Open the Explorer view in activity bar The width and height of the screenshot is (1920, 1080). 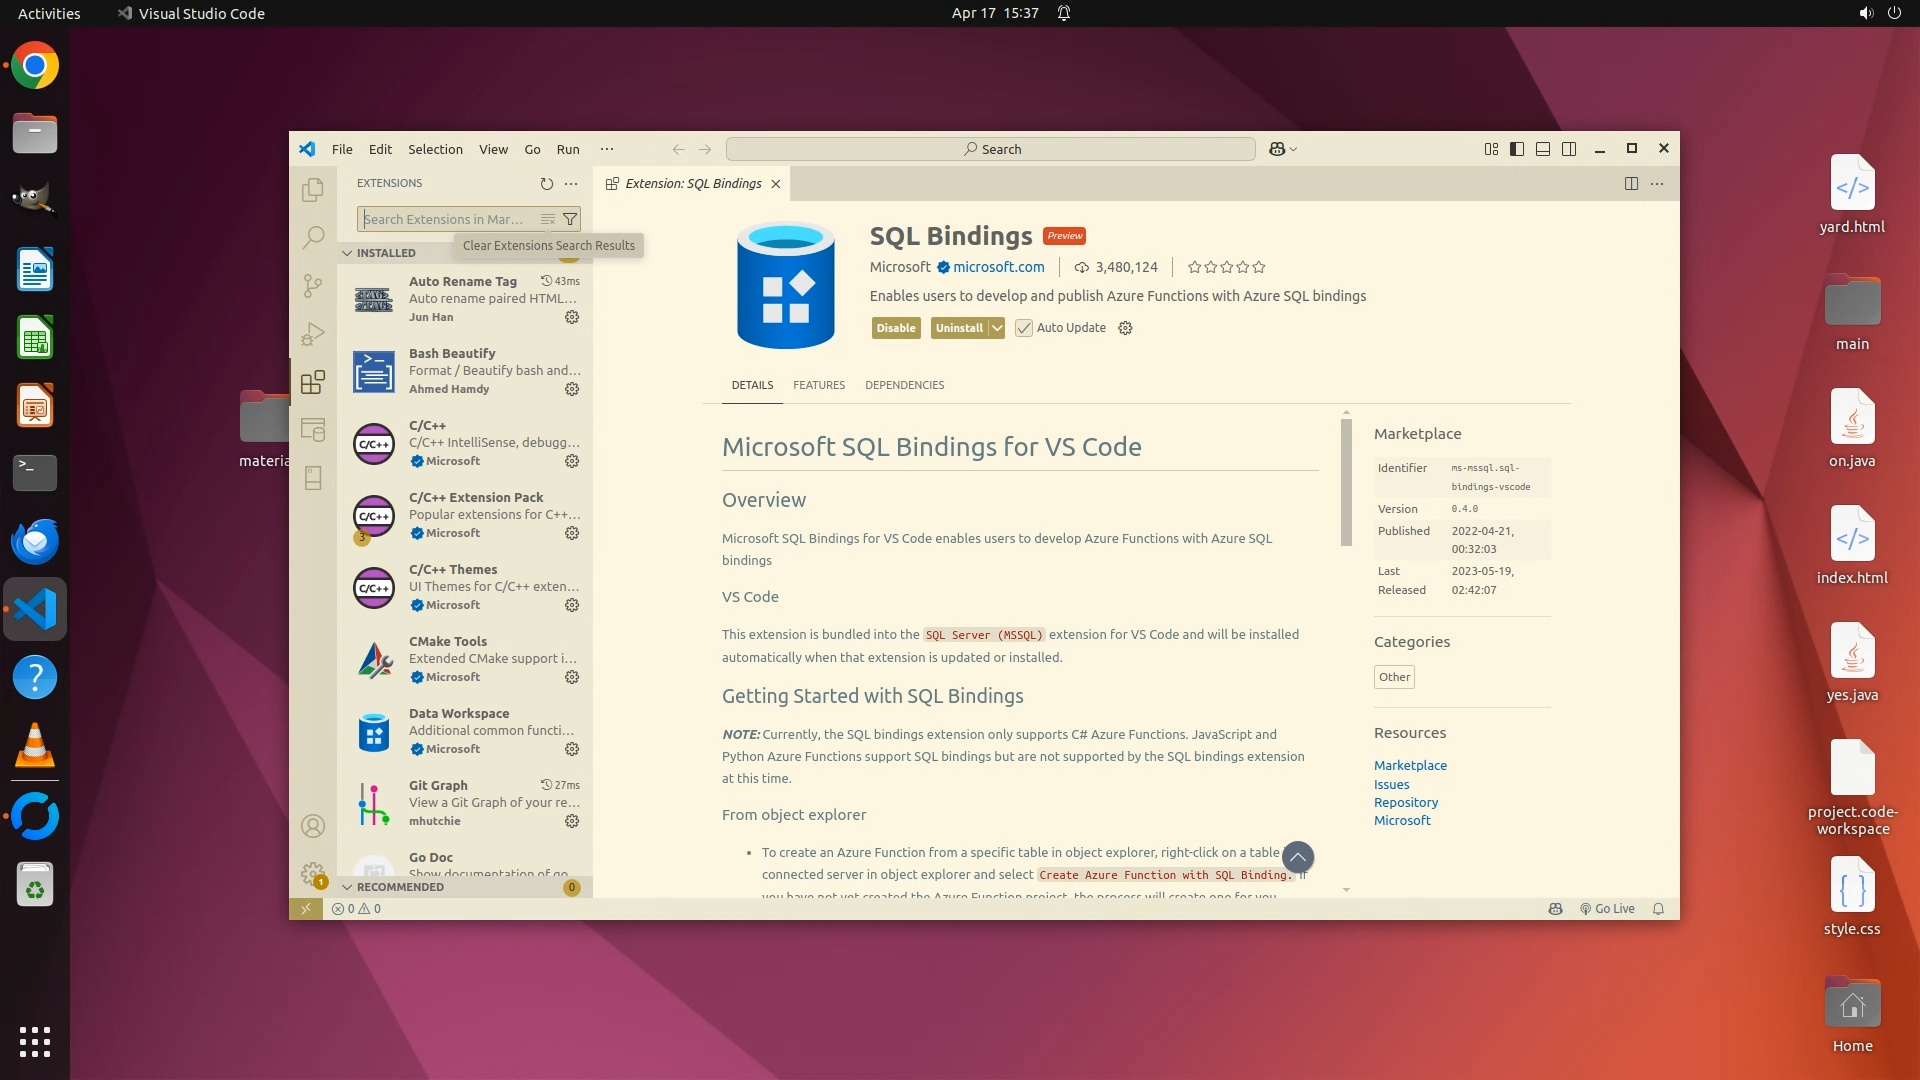coord(313,189)
